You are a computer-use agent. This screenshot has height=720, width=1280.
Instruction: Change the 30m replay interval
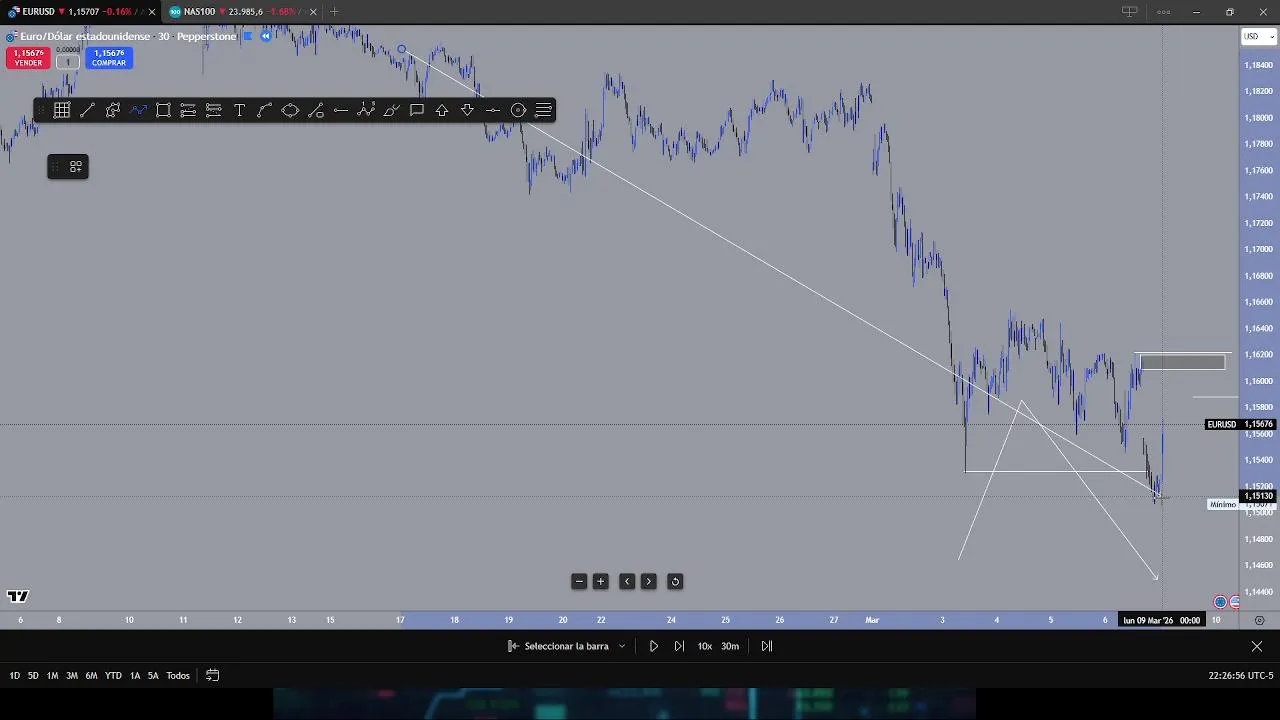(730, 646)
